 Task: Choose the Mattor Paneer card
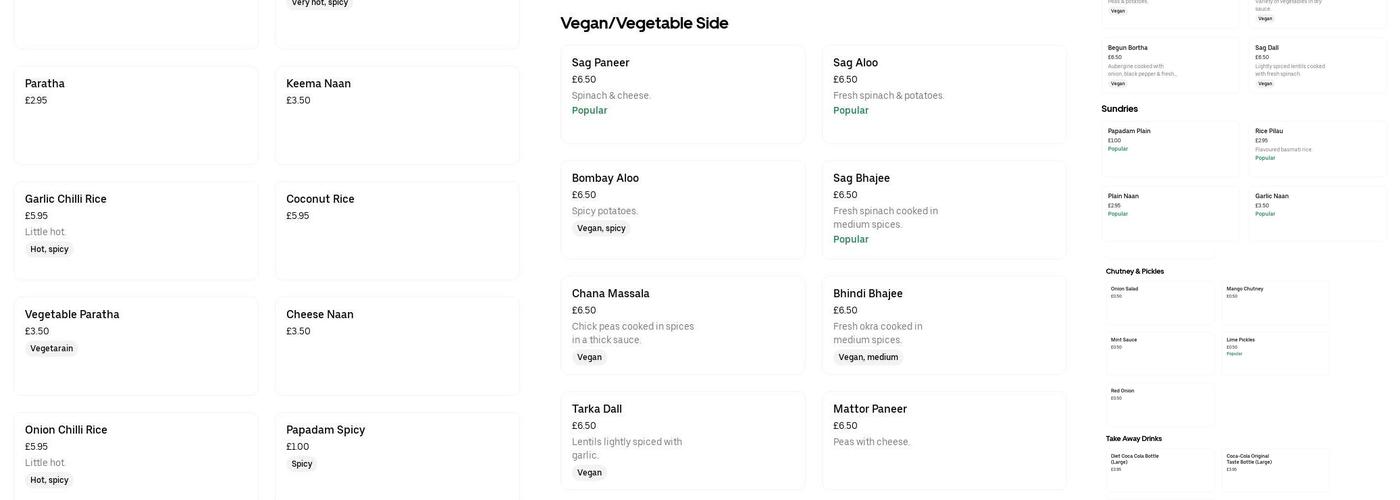pyautogui.click(x=944, y=440)
